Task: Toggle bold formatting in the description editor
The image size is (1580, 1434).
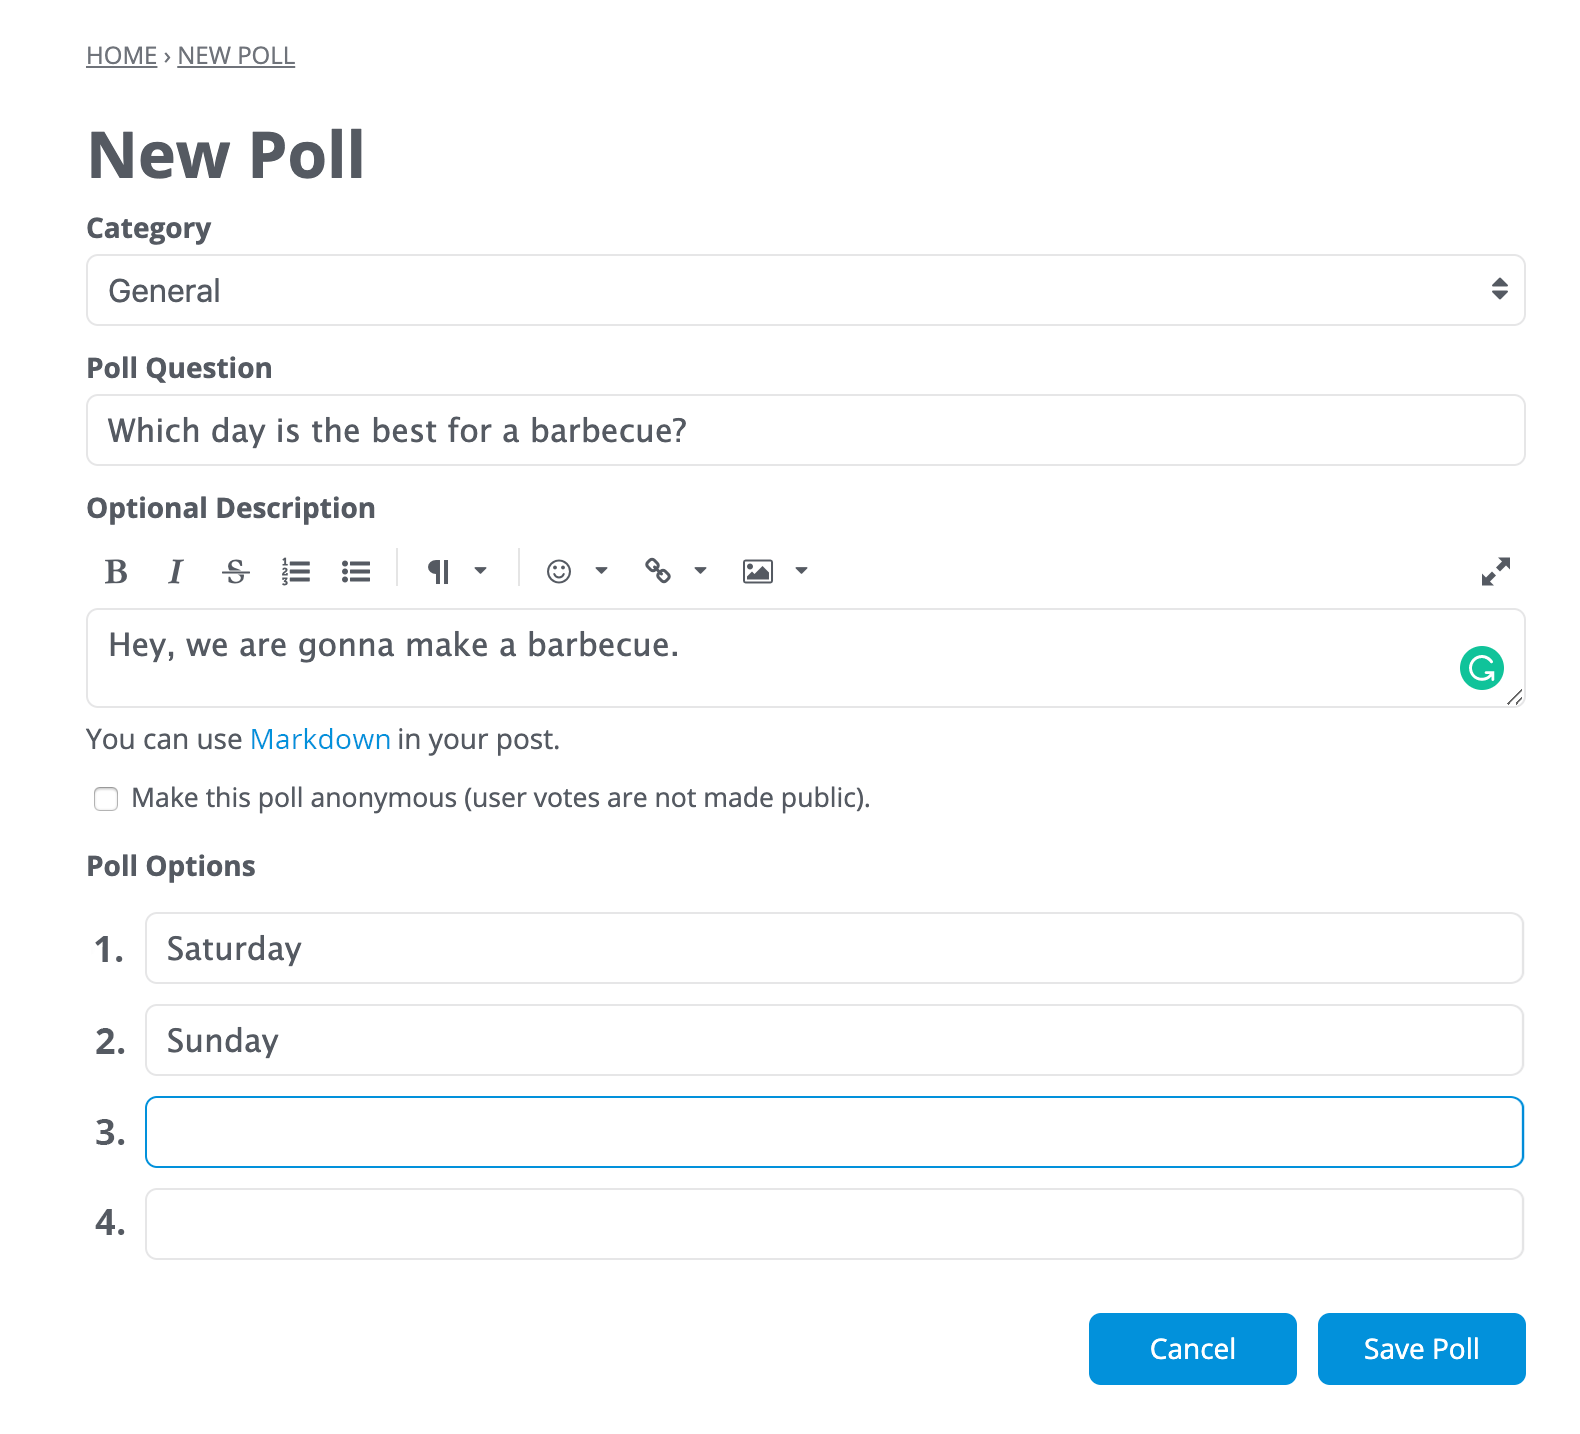Action: (115, 571)
